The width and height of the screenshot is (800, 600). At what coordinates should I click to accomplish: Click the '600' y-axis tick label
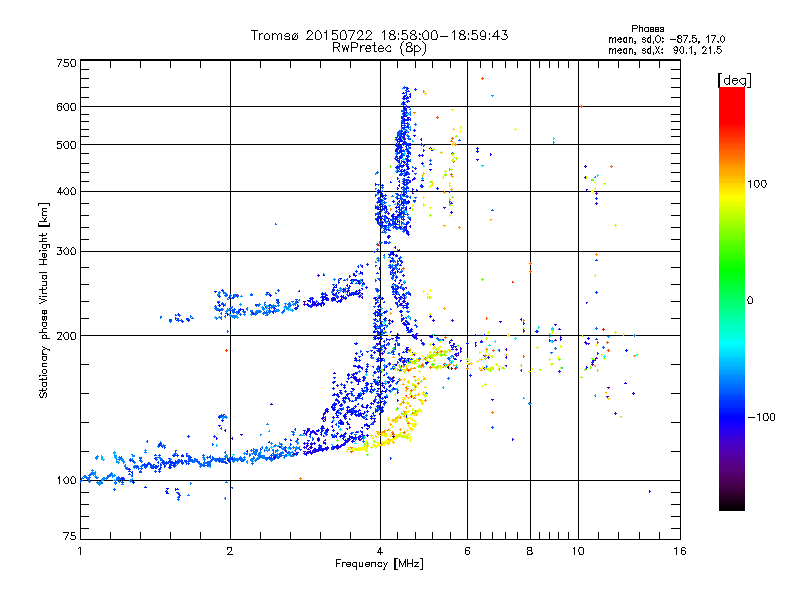point(66,107)
